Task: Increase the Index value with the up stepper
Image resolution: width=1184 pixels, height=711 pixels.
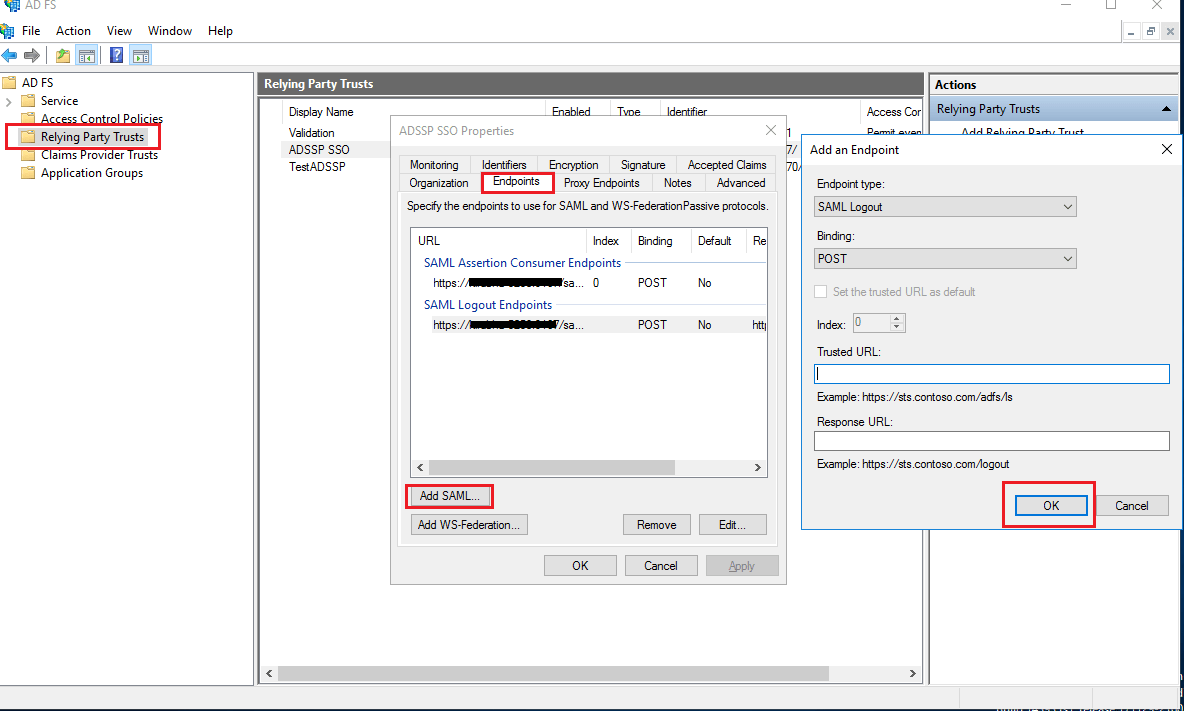Action: (x=897, y=318)
